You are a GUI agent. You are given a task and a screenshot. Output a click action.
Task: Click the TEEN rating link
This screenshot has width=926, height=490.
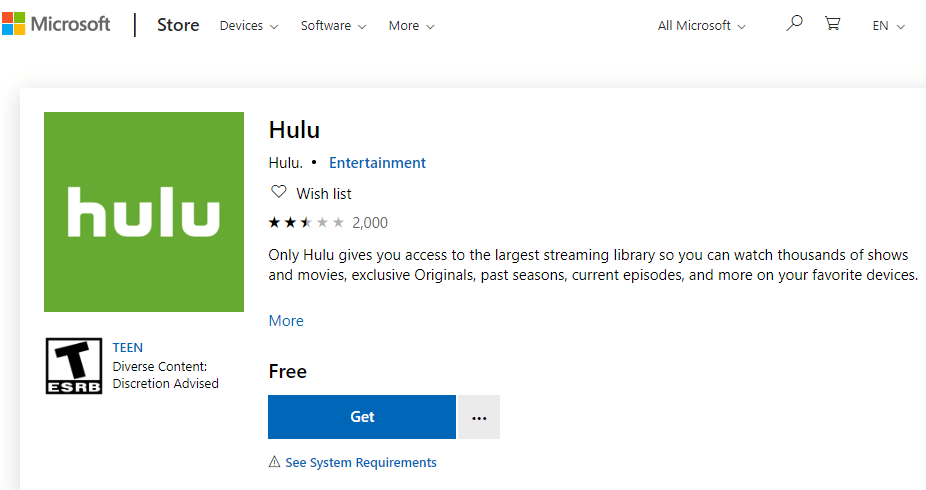click(128, 348)
